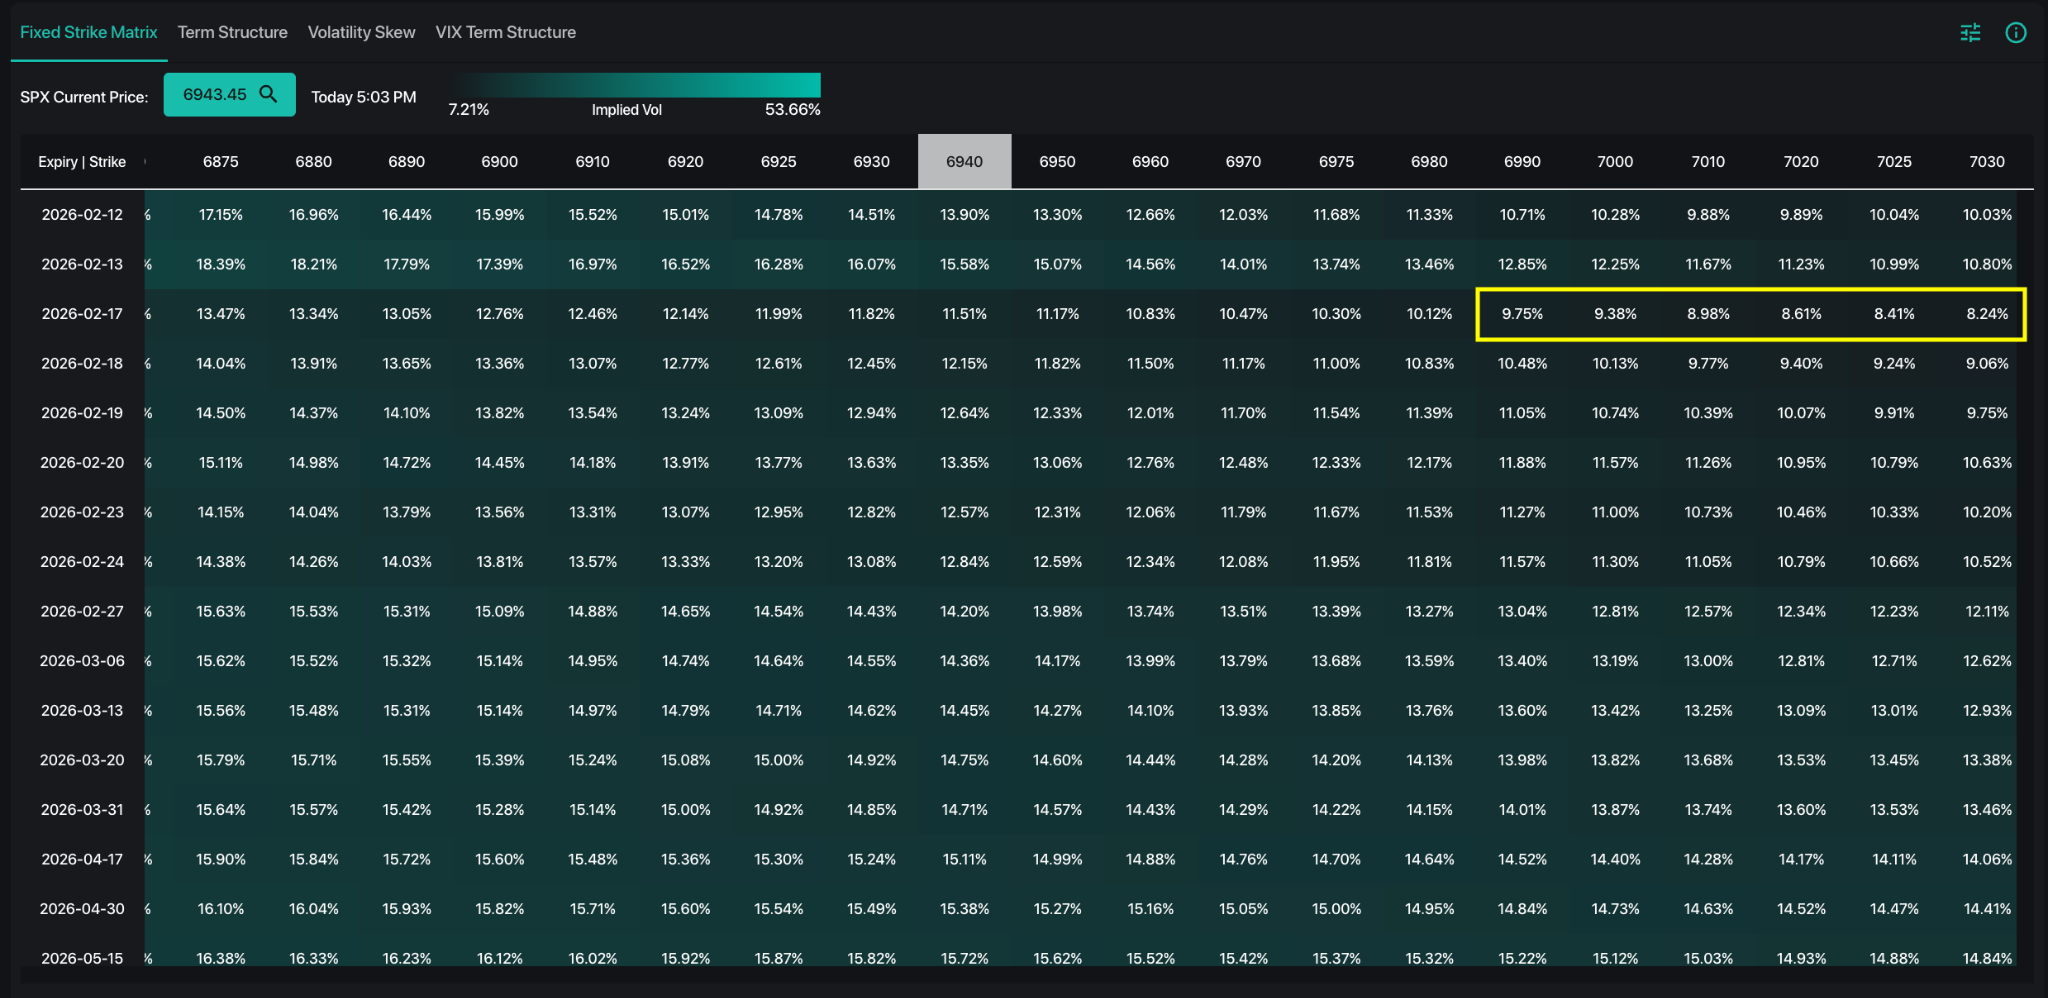Click the Implied Vol gradient bar
The image size is (2048, 998).
pyautogui.click(x=635, y=85)
